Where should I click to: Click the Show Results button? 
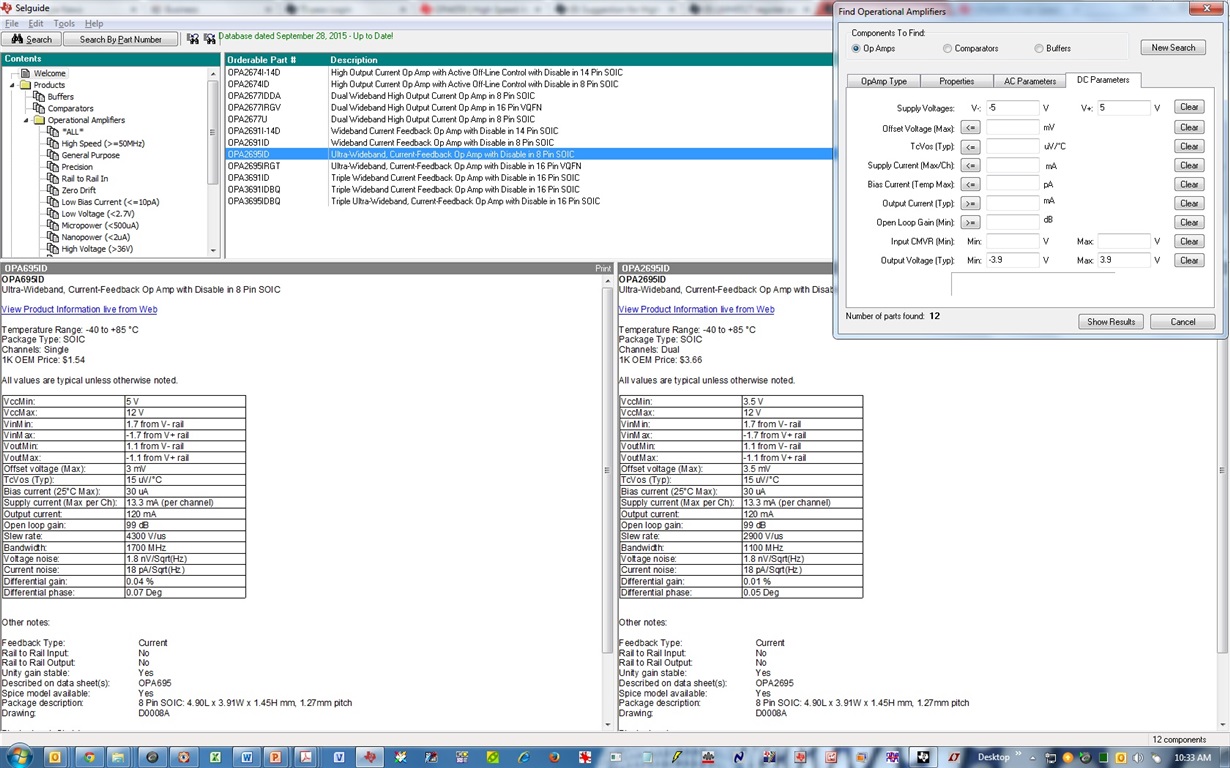[x=1111, y=321]
